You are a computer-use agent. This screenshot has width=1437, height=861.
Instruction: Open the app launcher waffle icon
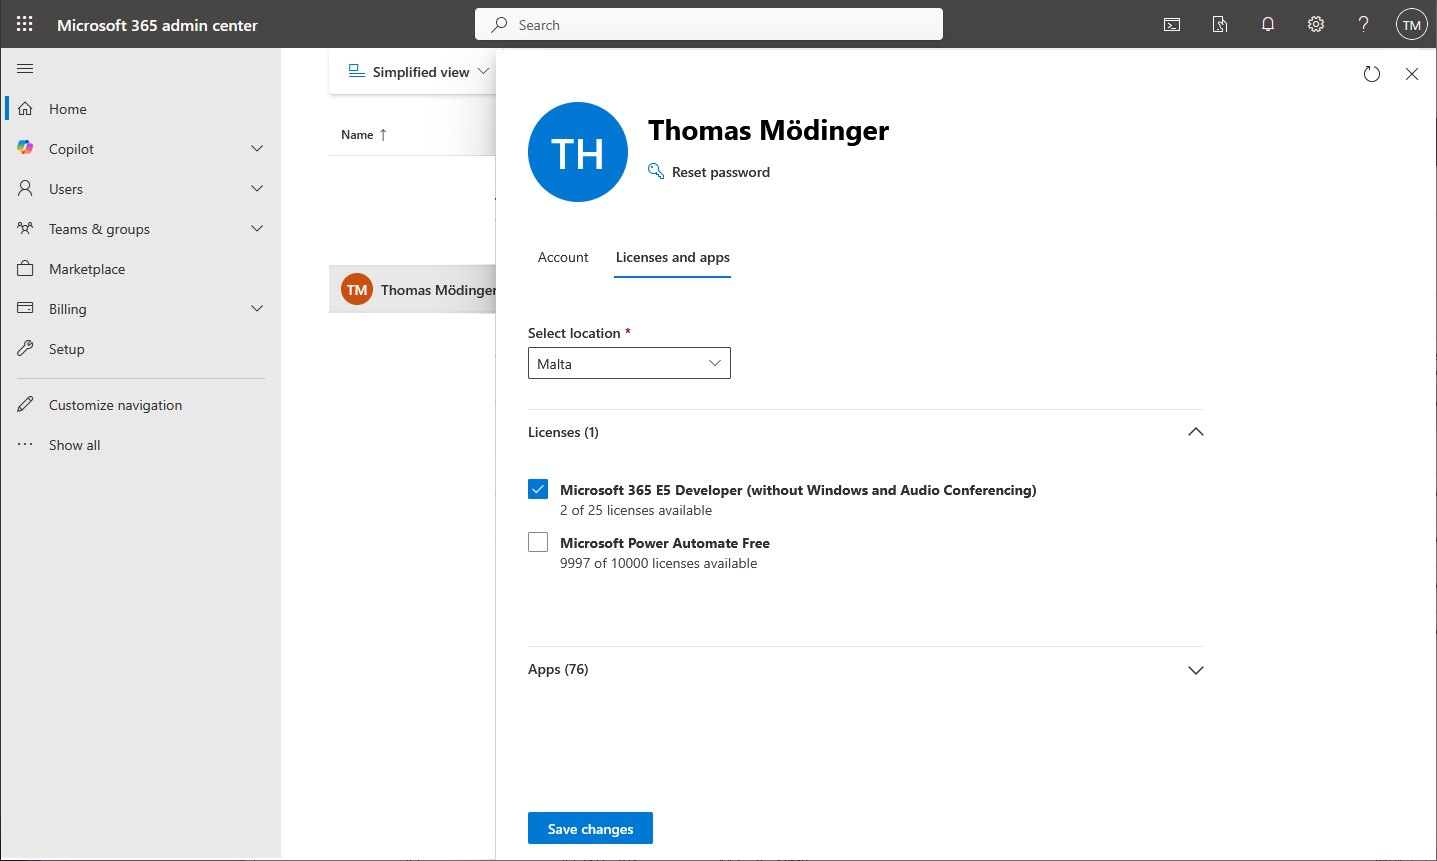(25, 24)
